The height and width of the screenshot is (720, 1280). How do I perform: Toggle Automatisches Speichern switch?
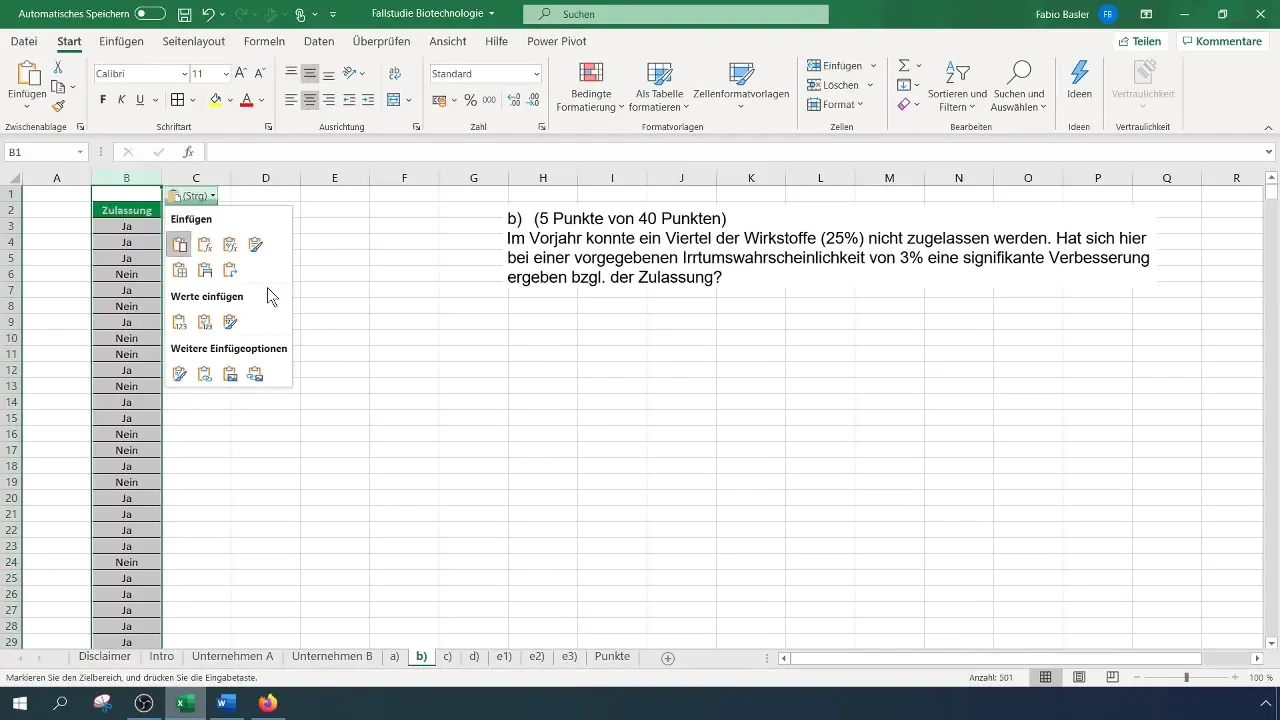150,14
